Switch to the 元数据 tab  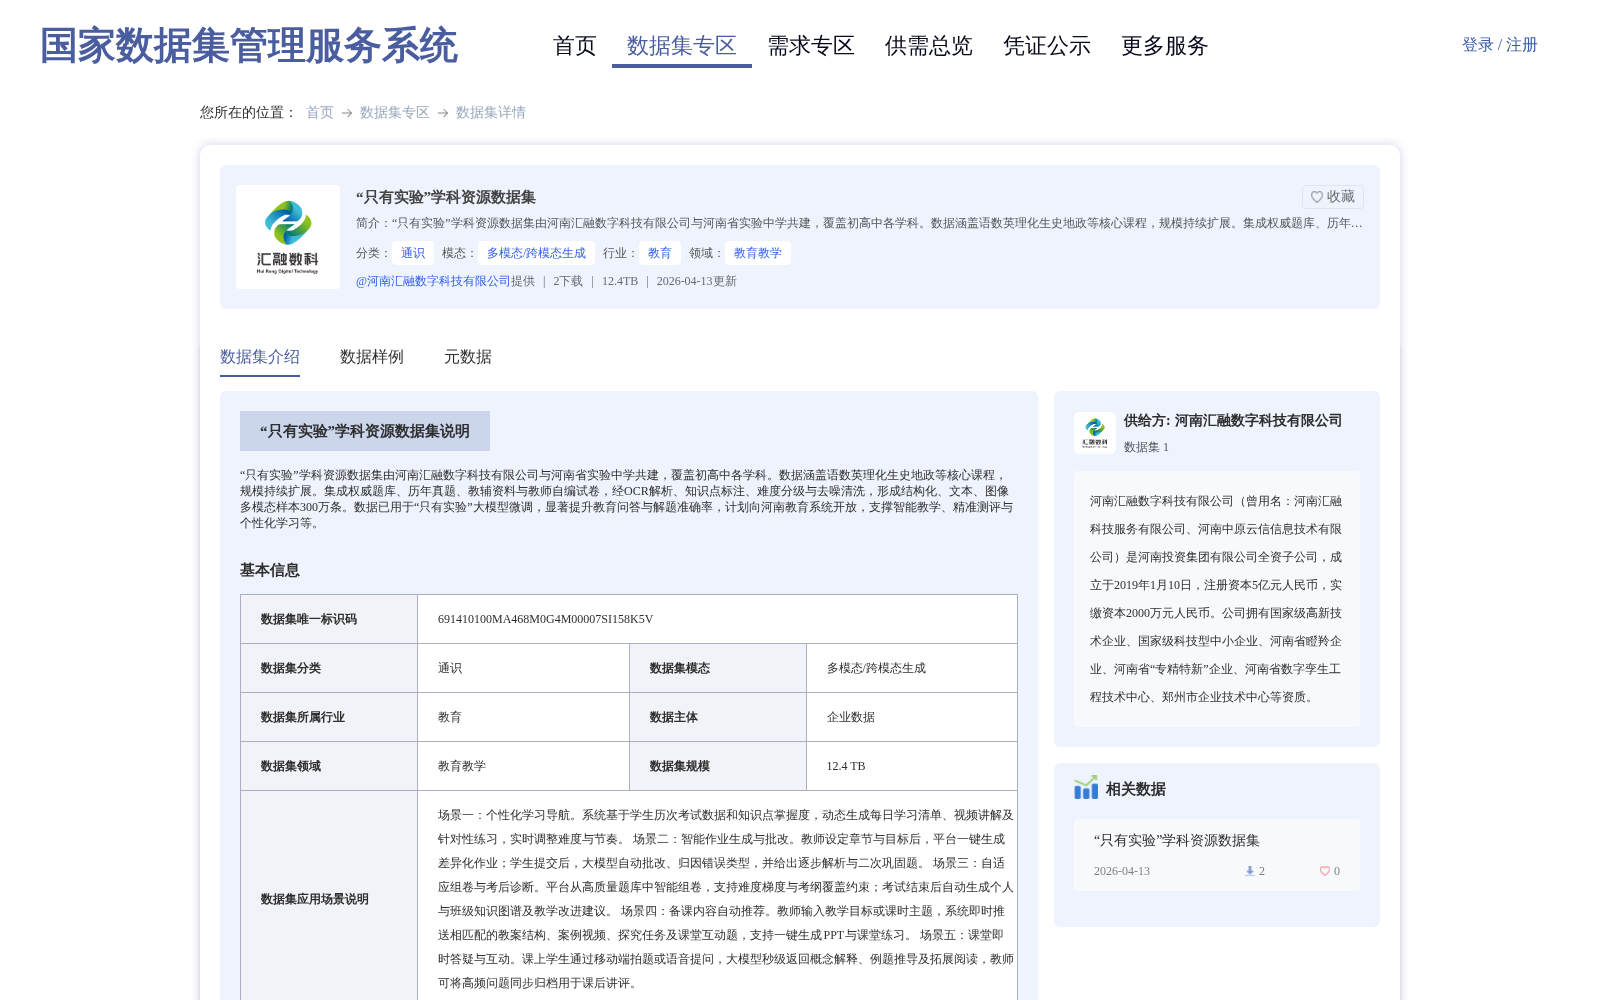tap(468, 357)
